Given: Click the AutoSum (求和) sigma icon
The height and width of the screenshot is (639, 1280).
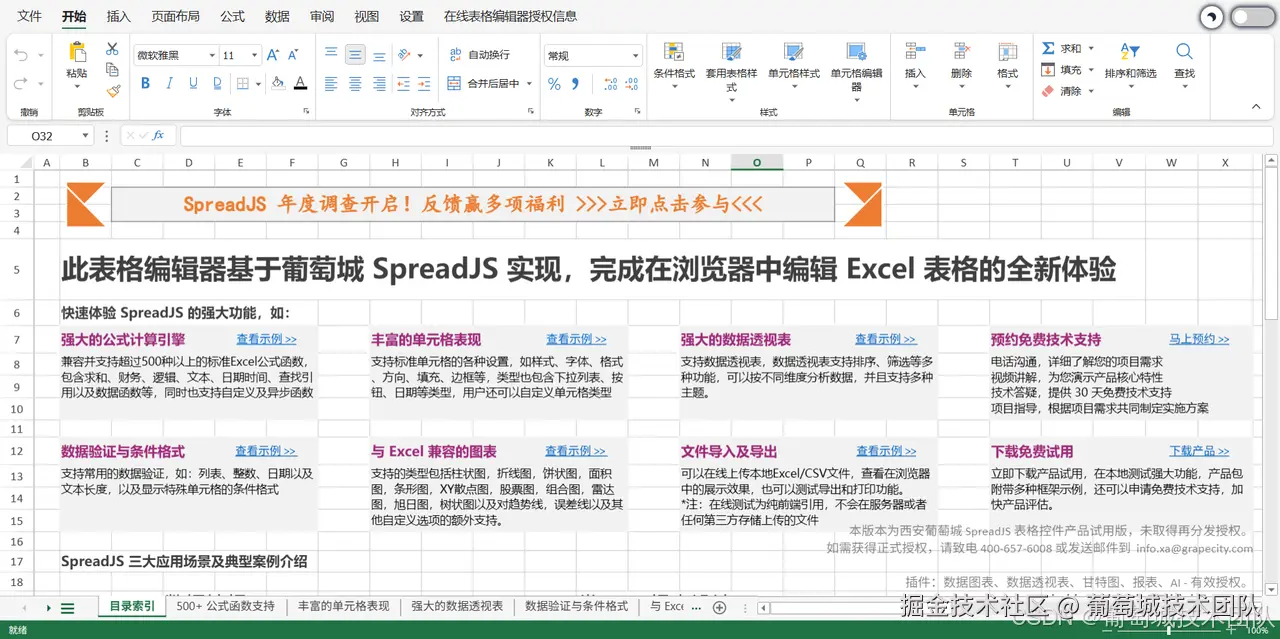Looking at the screenshot, I should pos(1048,48).
